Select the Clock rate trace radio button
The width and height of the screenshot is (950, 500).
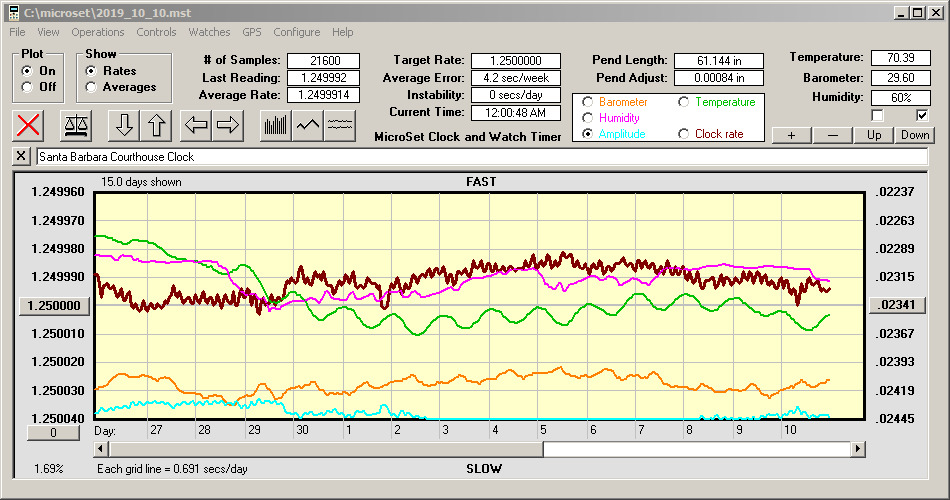683,134
